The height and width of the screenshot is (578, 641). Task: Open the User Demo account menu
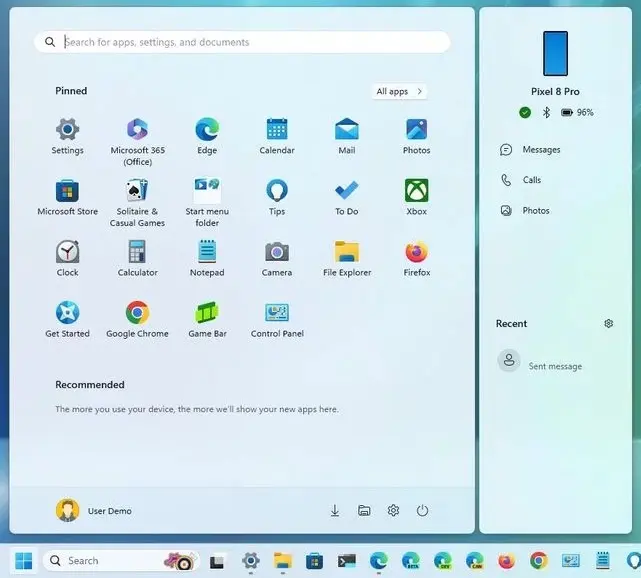pyautogui.click(x=94, y=511)
